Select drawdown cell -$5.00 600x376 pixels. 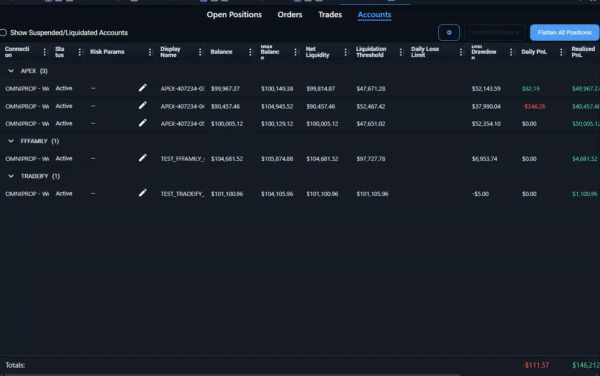[x=480, y=194]
